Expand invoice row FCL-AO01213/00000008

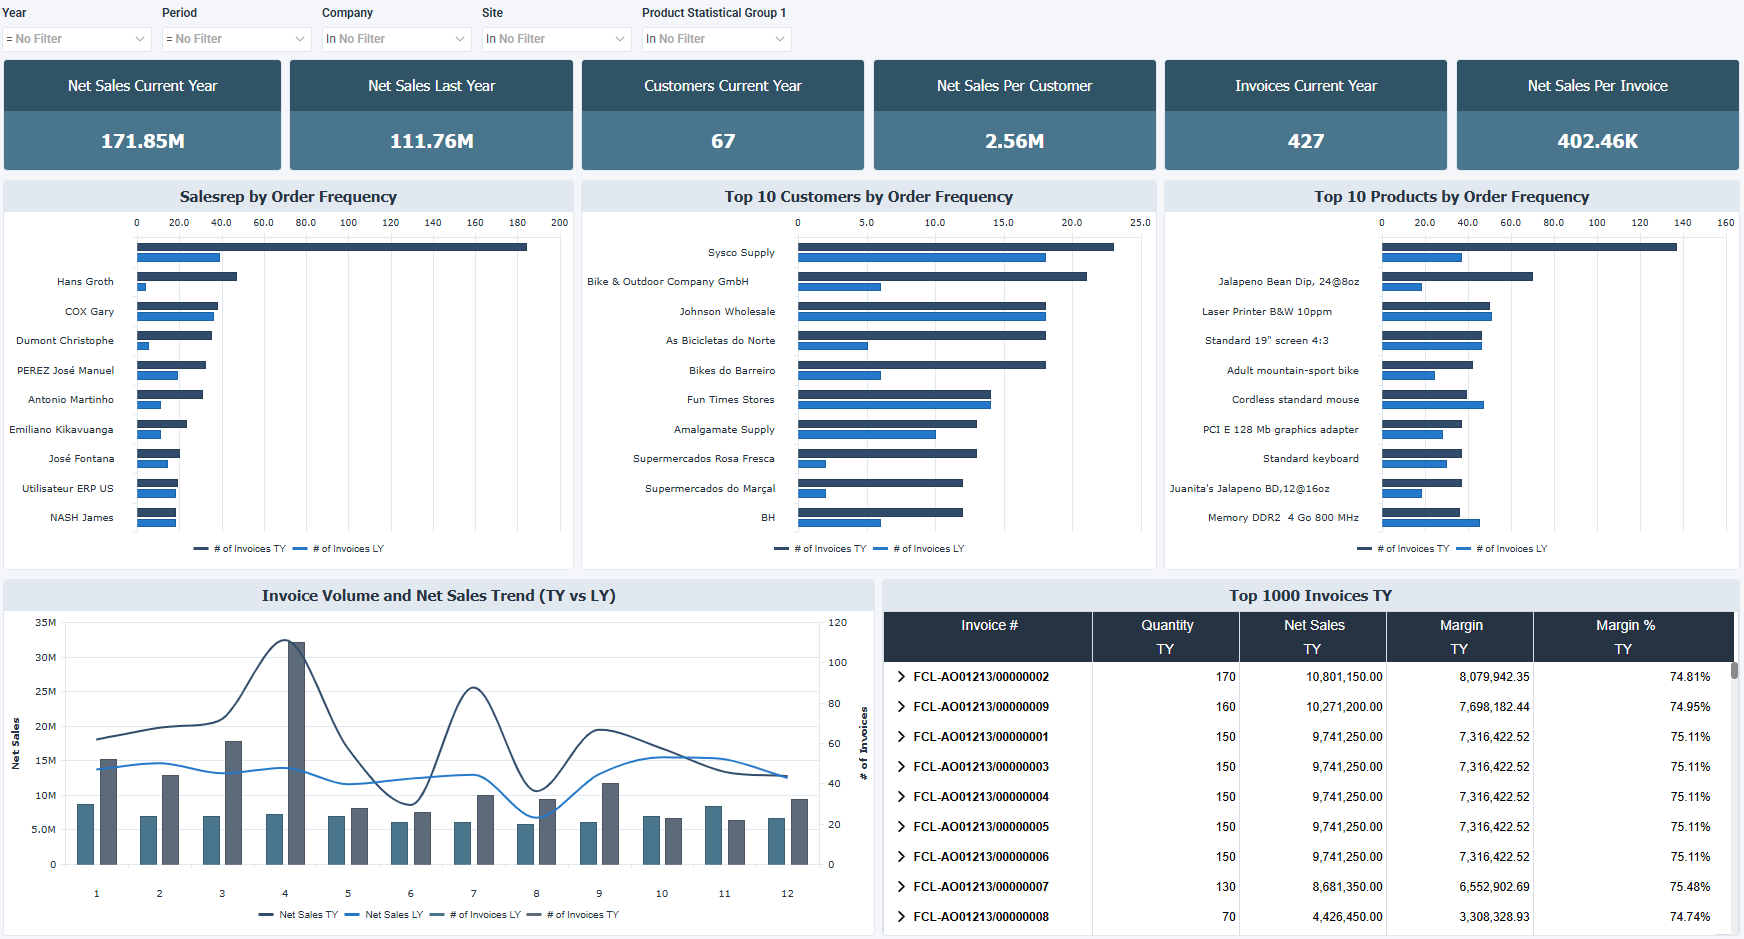901,917
